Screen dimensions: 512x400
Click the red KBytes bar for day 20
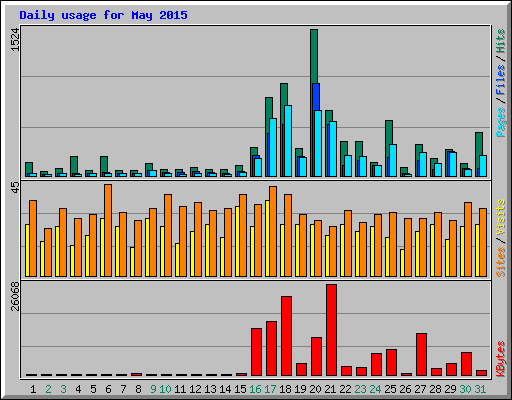click(x=316, y=357)
